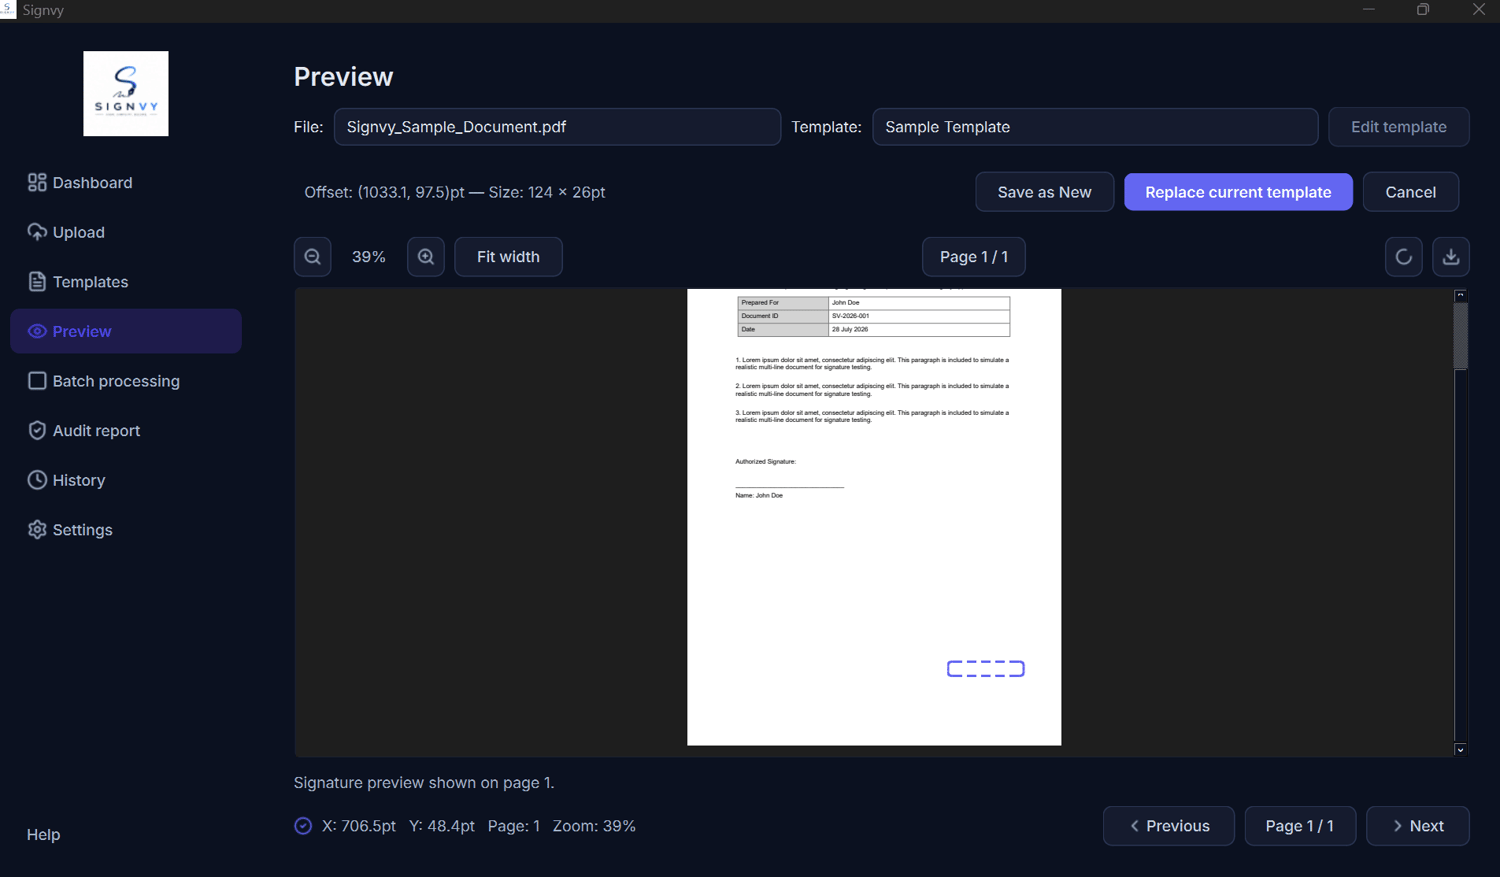The width and height of the screenshot is (1500, 877).
Task: Click 'Signature preview shown on page 1.' text
Action: click(x=424, y=783)
